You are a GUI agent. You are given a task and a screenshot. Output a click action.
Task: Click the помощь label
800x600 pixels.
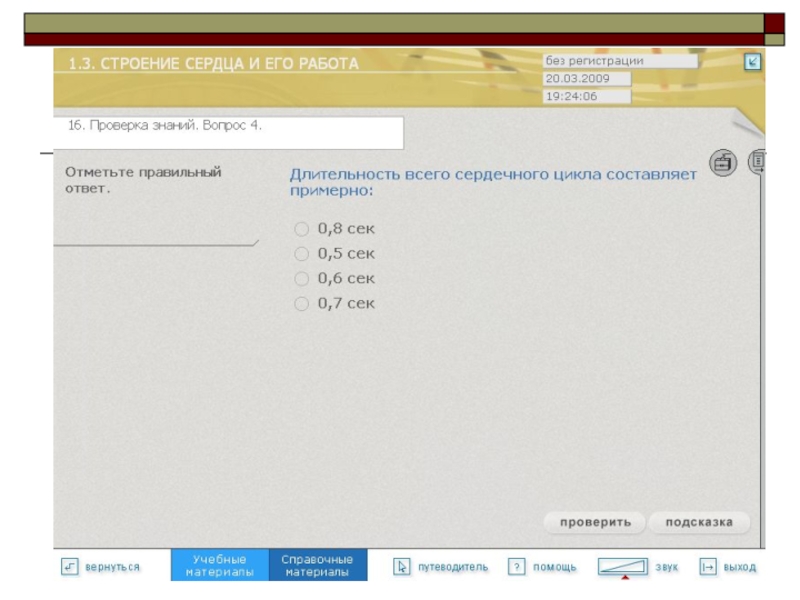click(555, 567)
